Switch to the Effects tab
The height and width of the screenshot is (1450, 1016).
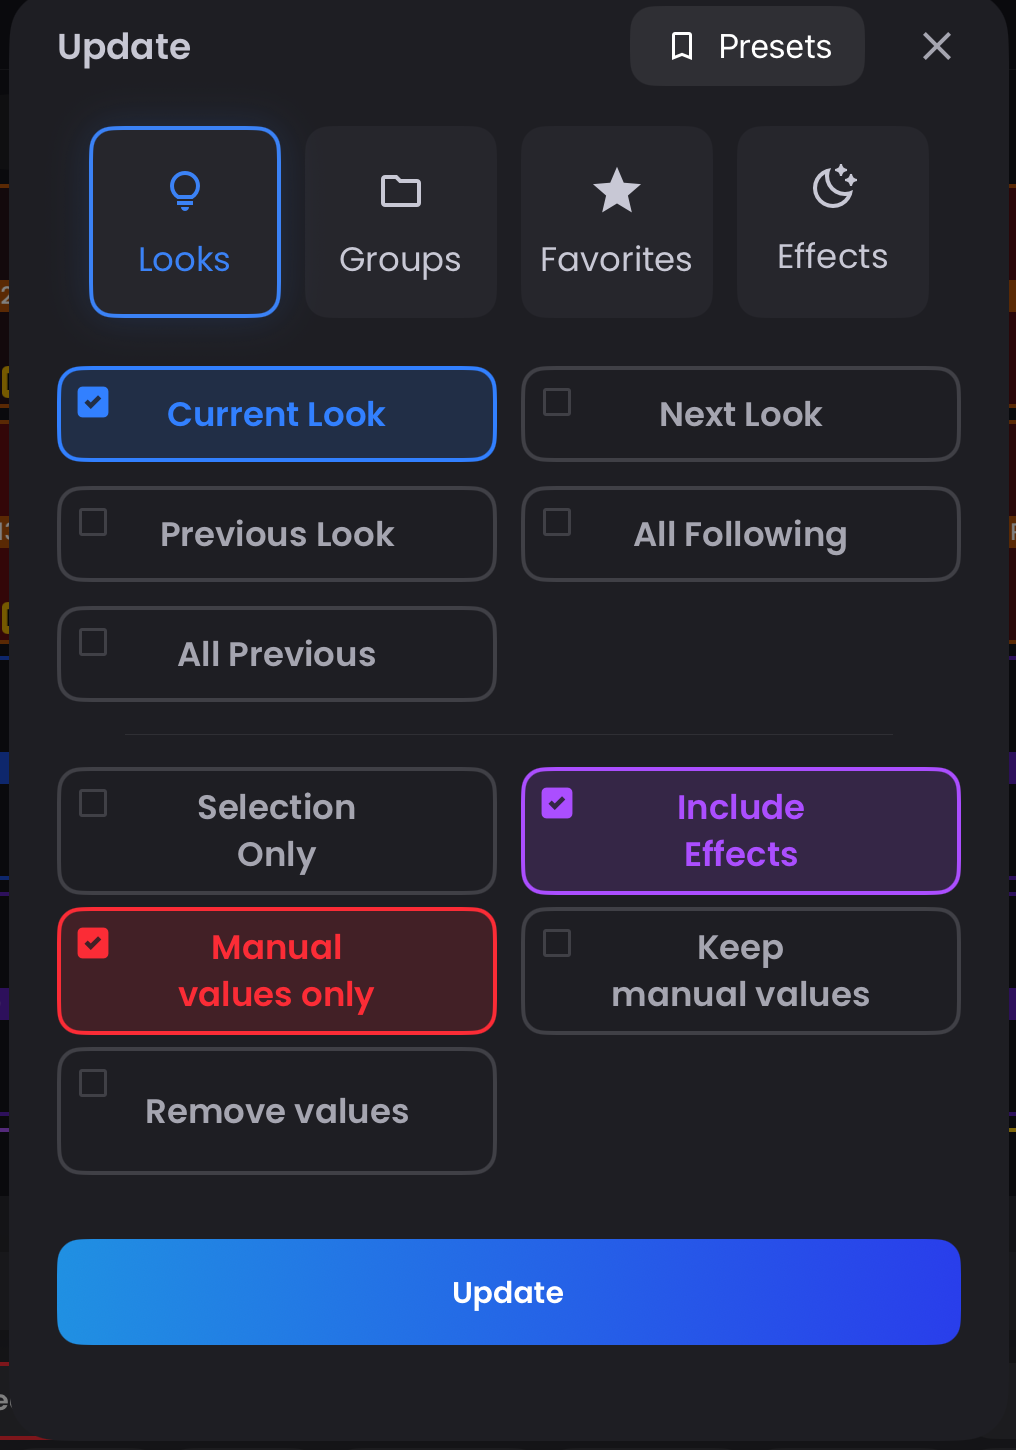831,221
